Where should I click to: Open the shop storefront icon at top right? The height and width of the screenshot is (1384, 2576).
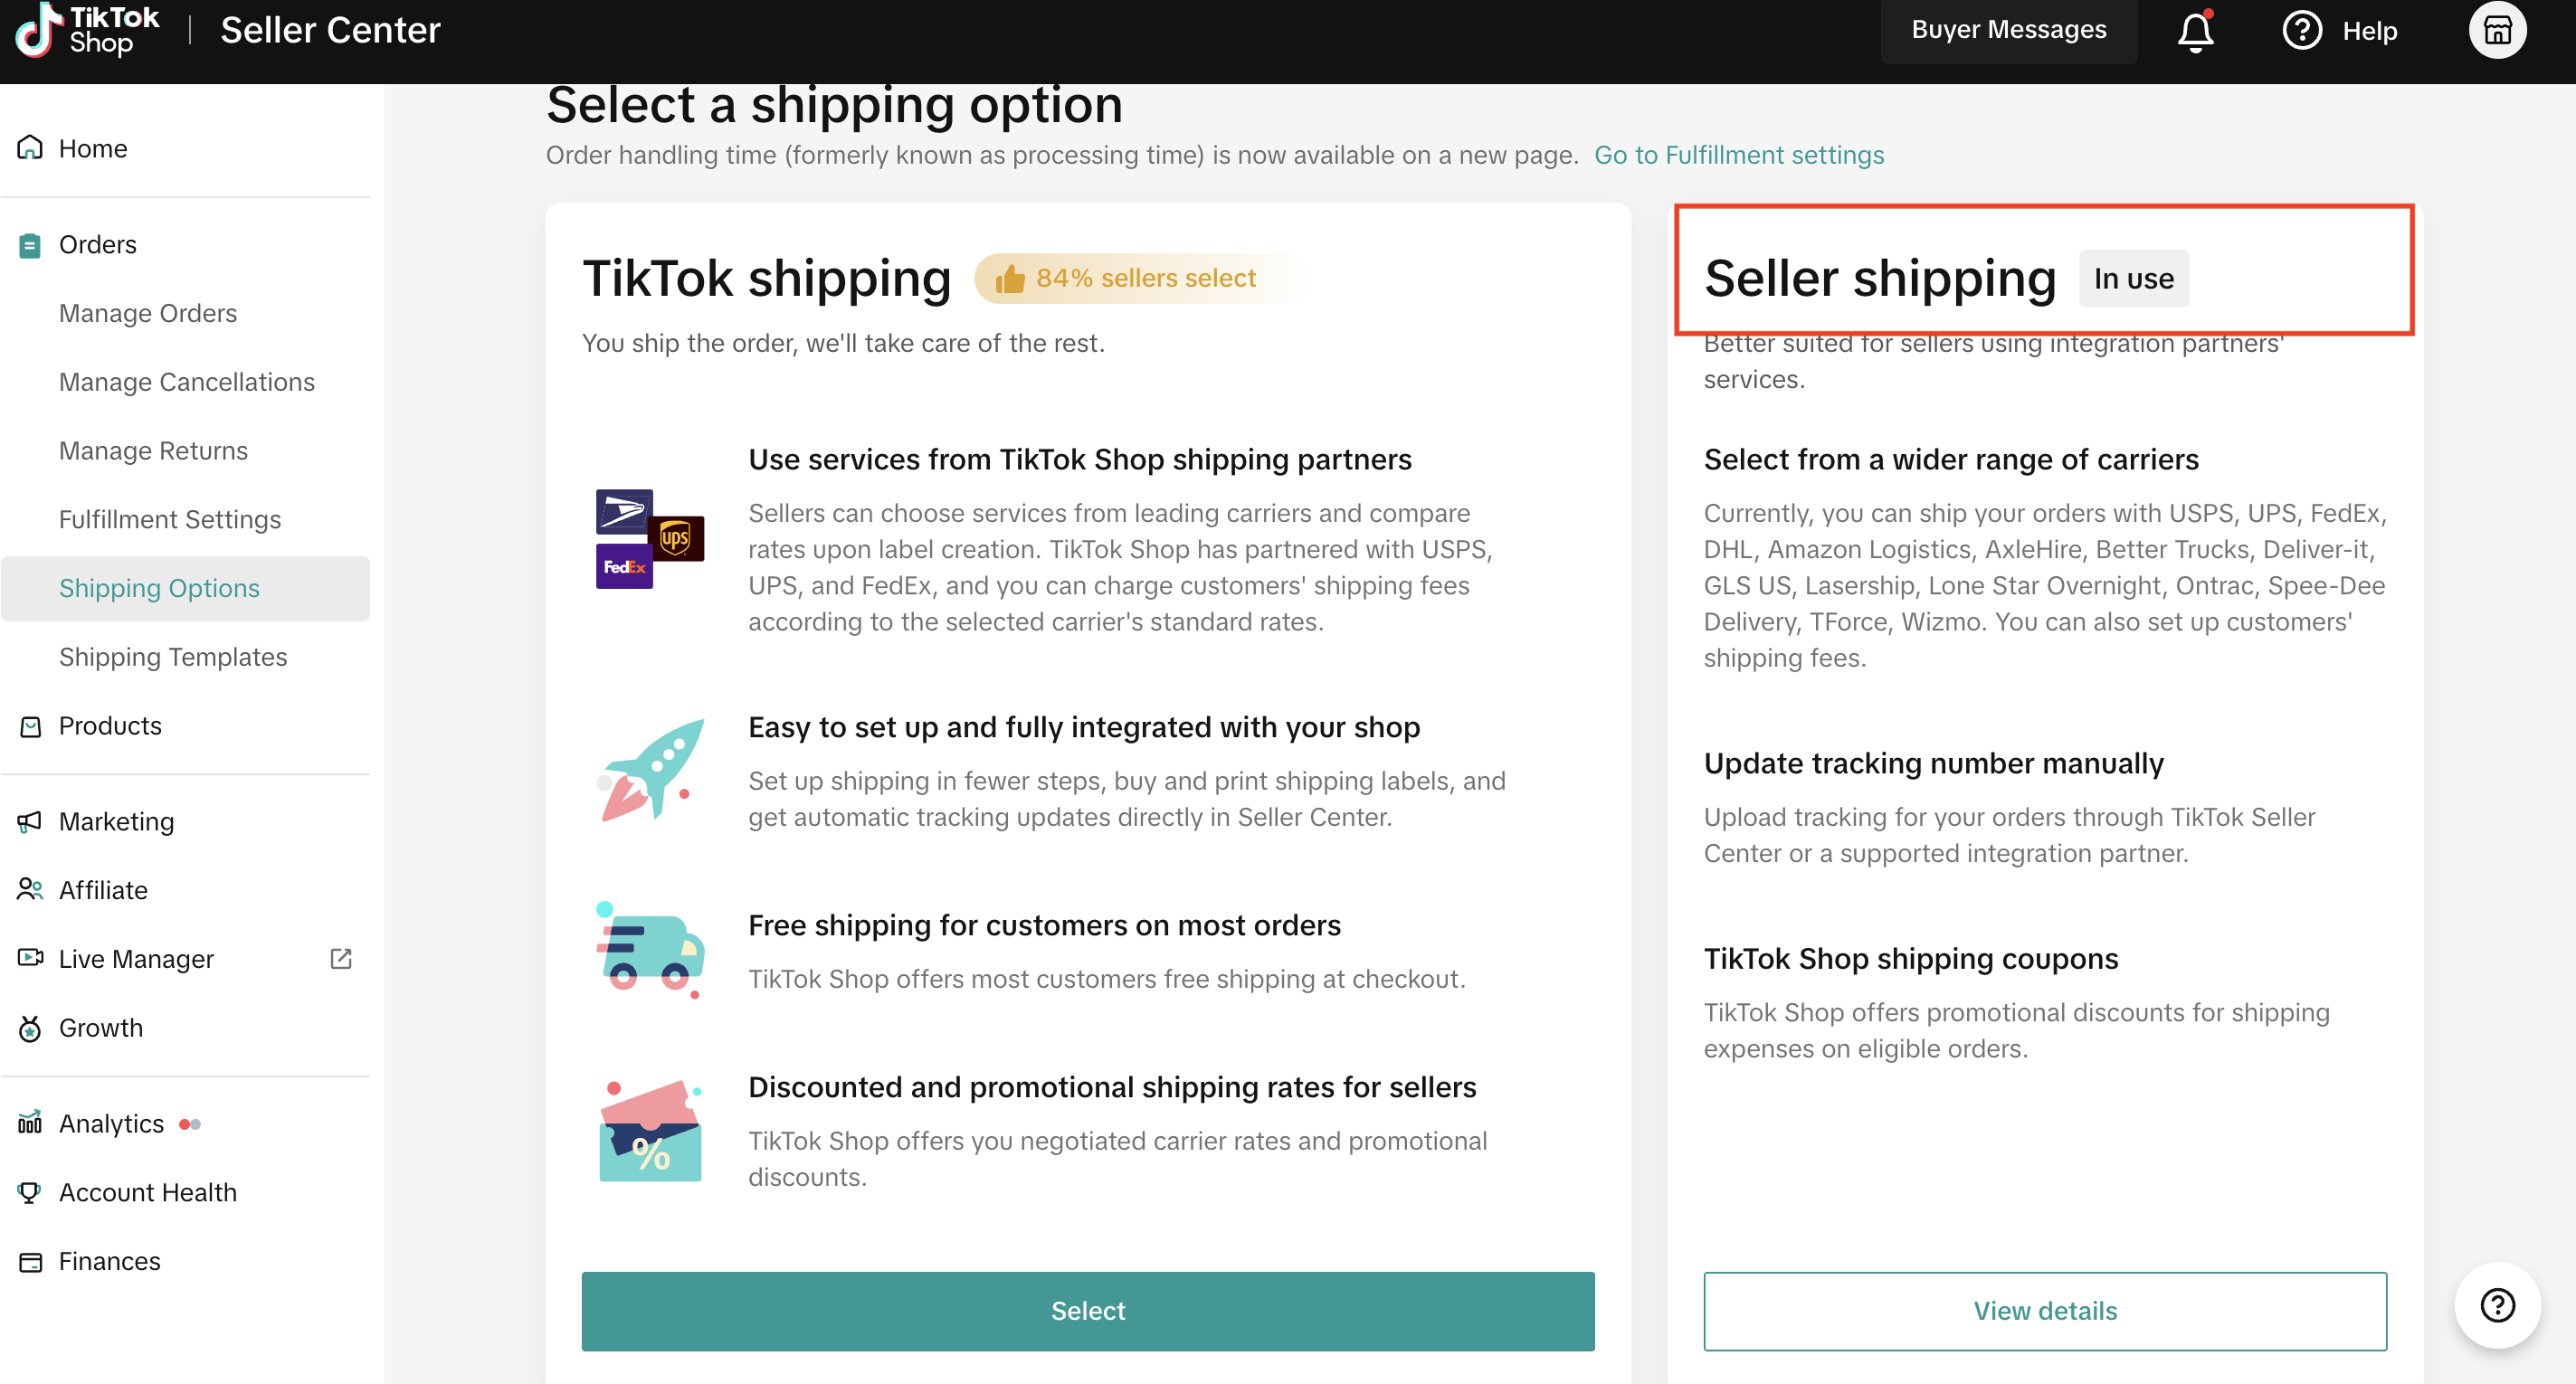tap(2497, 30)
